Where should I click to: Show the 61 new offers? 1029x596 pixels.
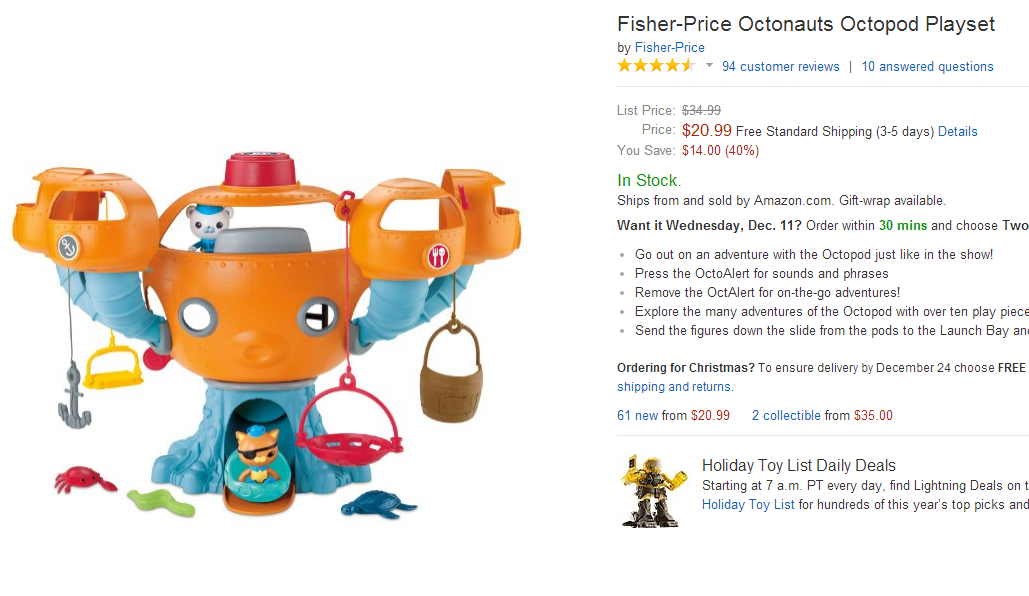coord(637,415)
